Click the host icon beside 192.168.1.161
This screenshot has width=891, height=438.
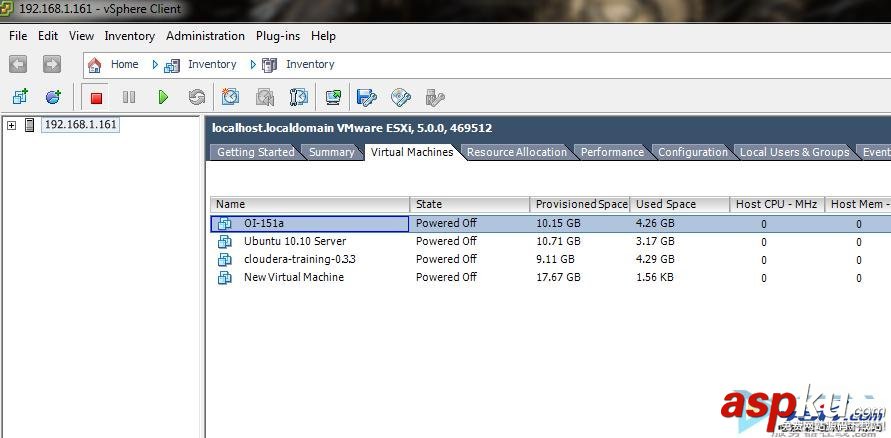30,125
